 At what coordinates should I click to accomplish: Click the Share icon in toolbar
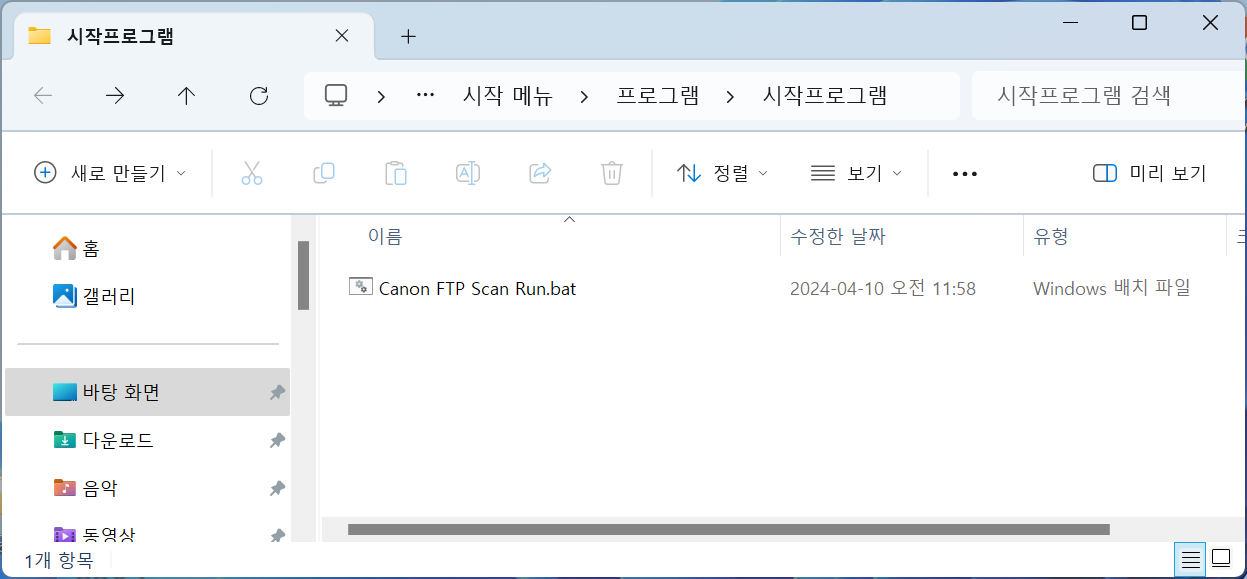point(540,173)
